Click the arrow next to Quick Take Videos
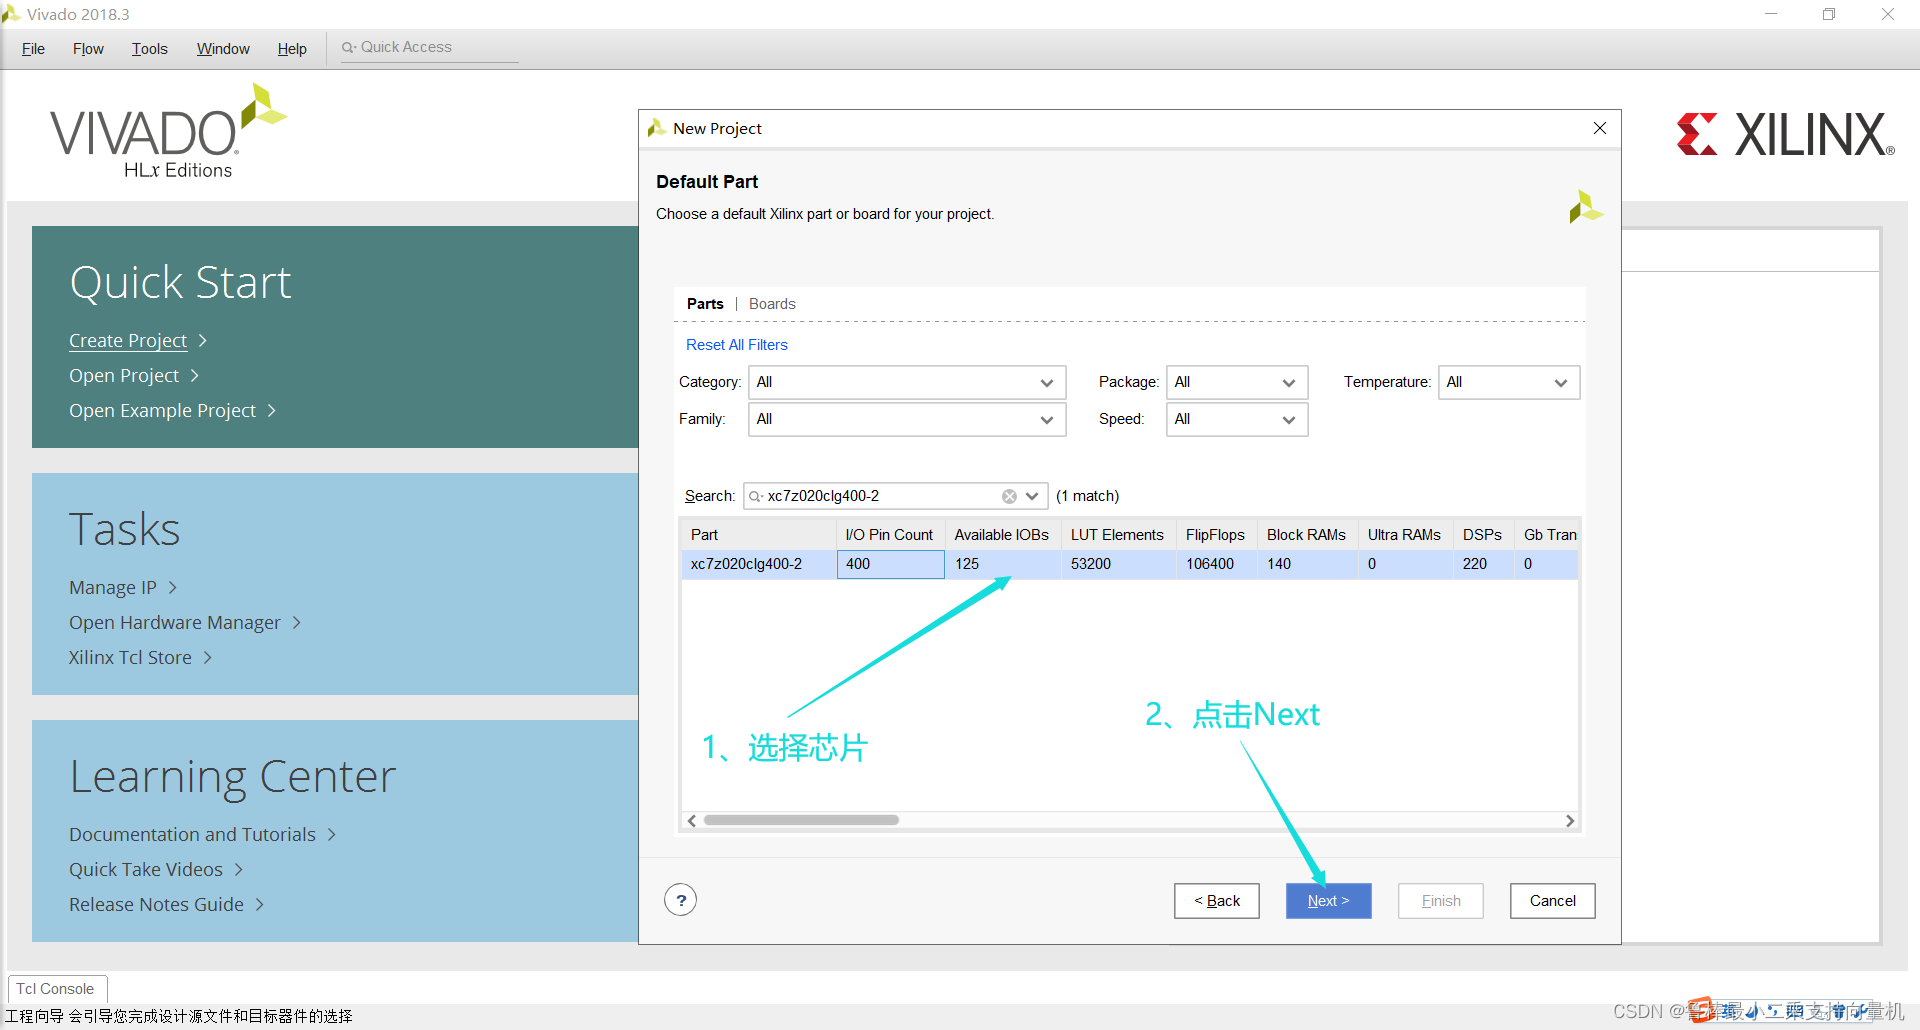Viewport: 1920px width, 1030px height. point(238,870)
